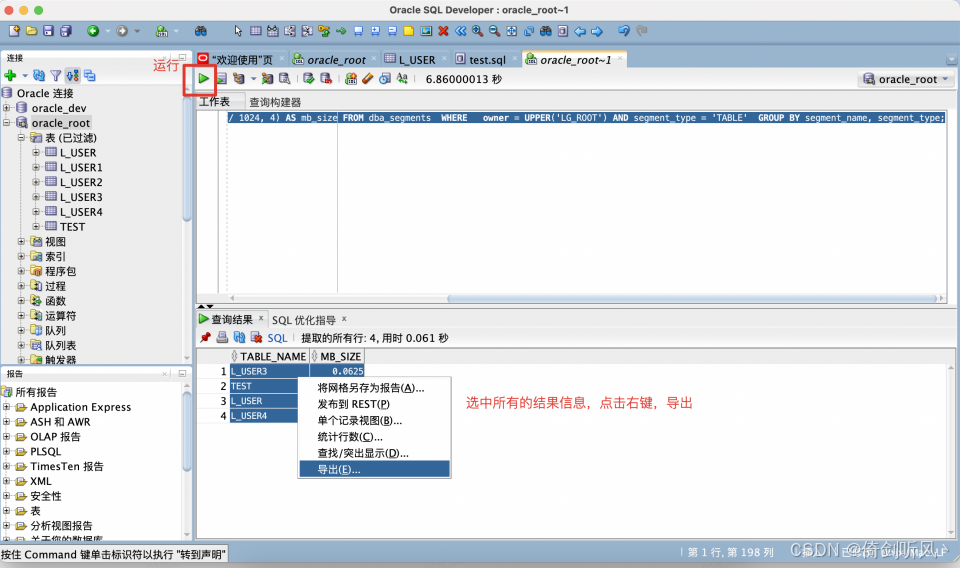Viewport: 960px width, 568px height.
Task: Open dropdown arrow next to New Connection plus
Action: [25, 76]
